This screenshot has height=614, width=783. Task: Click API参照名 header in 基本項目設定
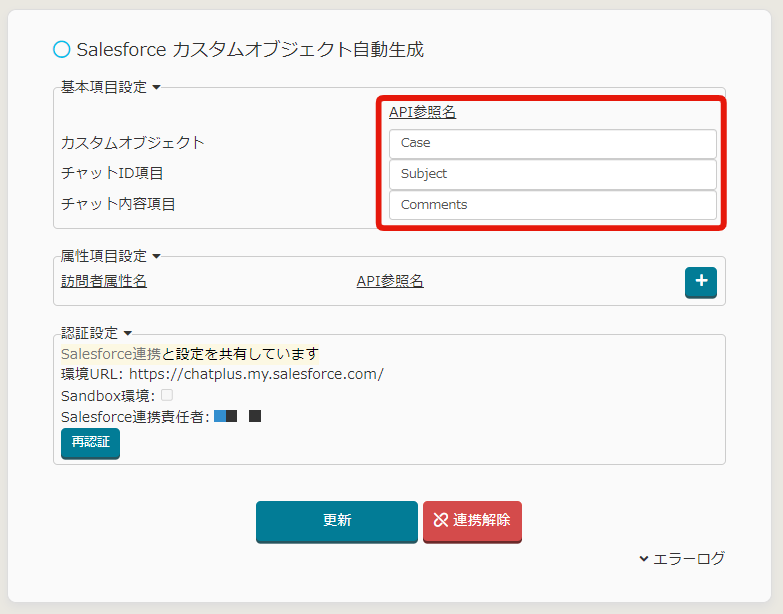click(422, 112)
